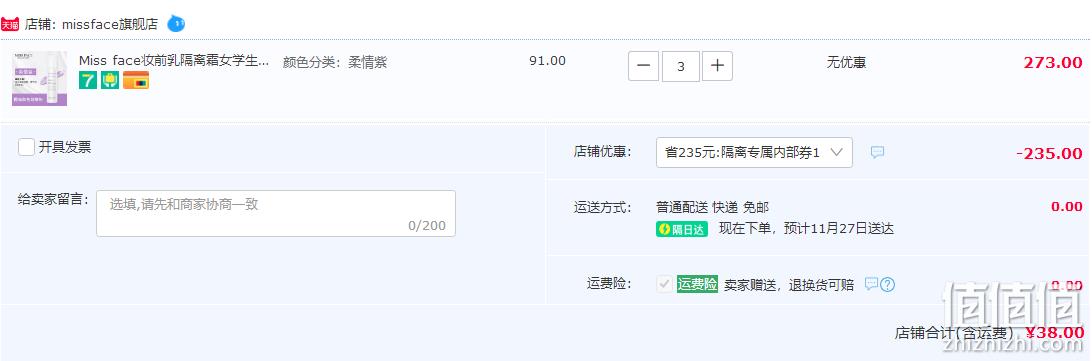Viewport: 1092px width, 361px height.
Task: Click the comment bubble beside the store coupon
Action: point(878,152)
